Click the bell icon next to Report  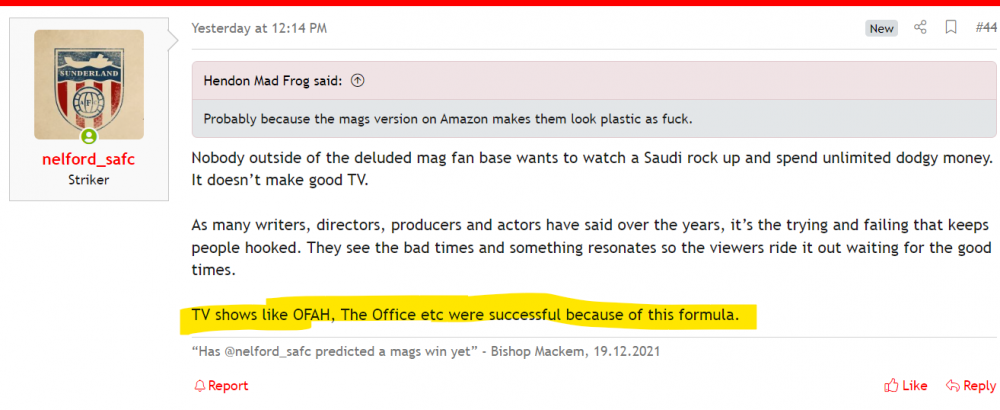point(199,385)
